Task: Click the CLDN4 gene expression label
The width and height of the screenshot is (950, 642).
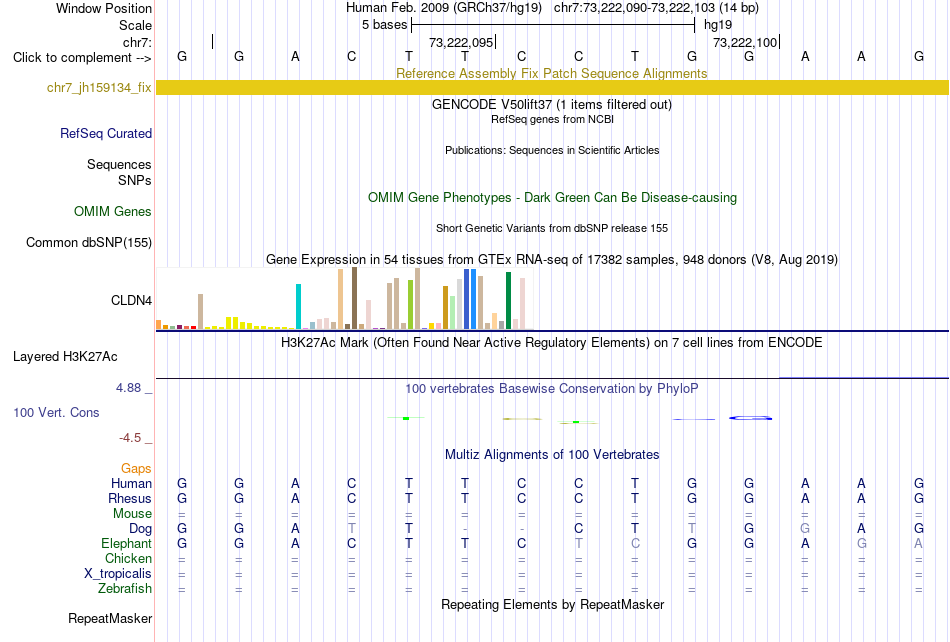Action: coord(131,300)
